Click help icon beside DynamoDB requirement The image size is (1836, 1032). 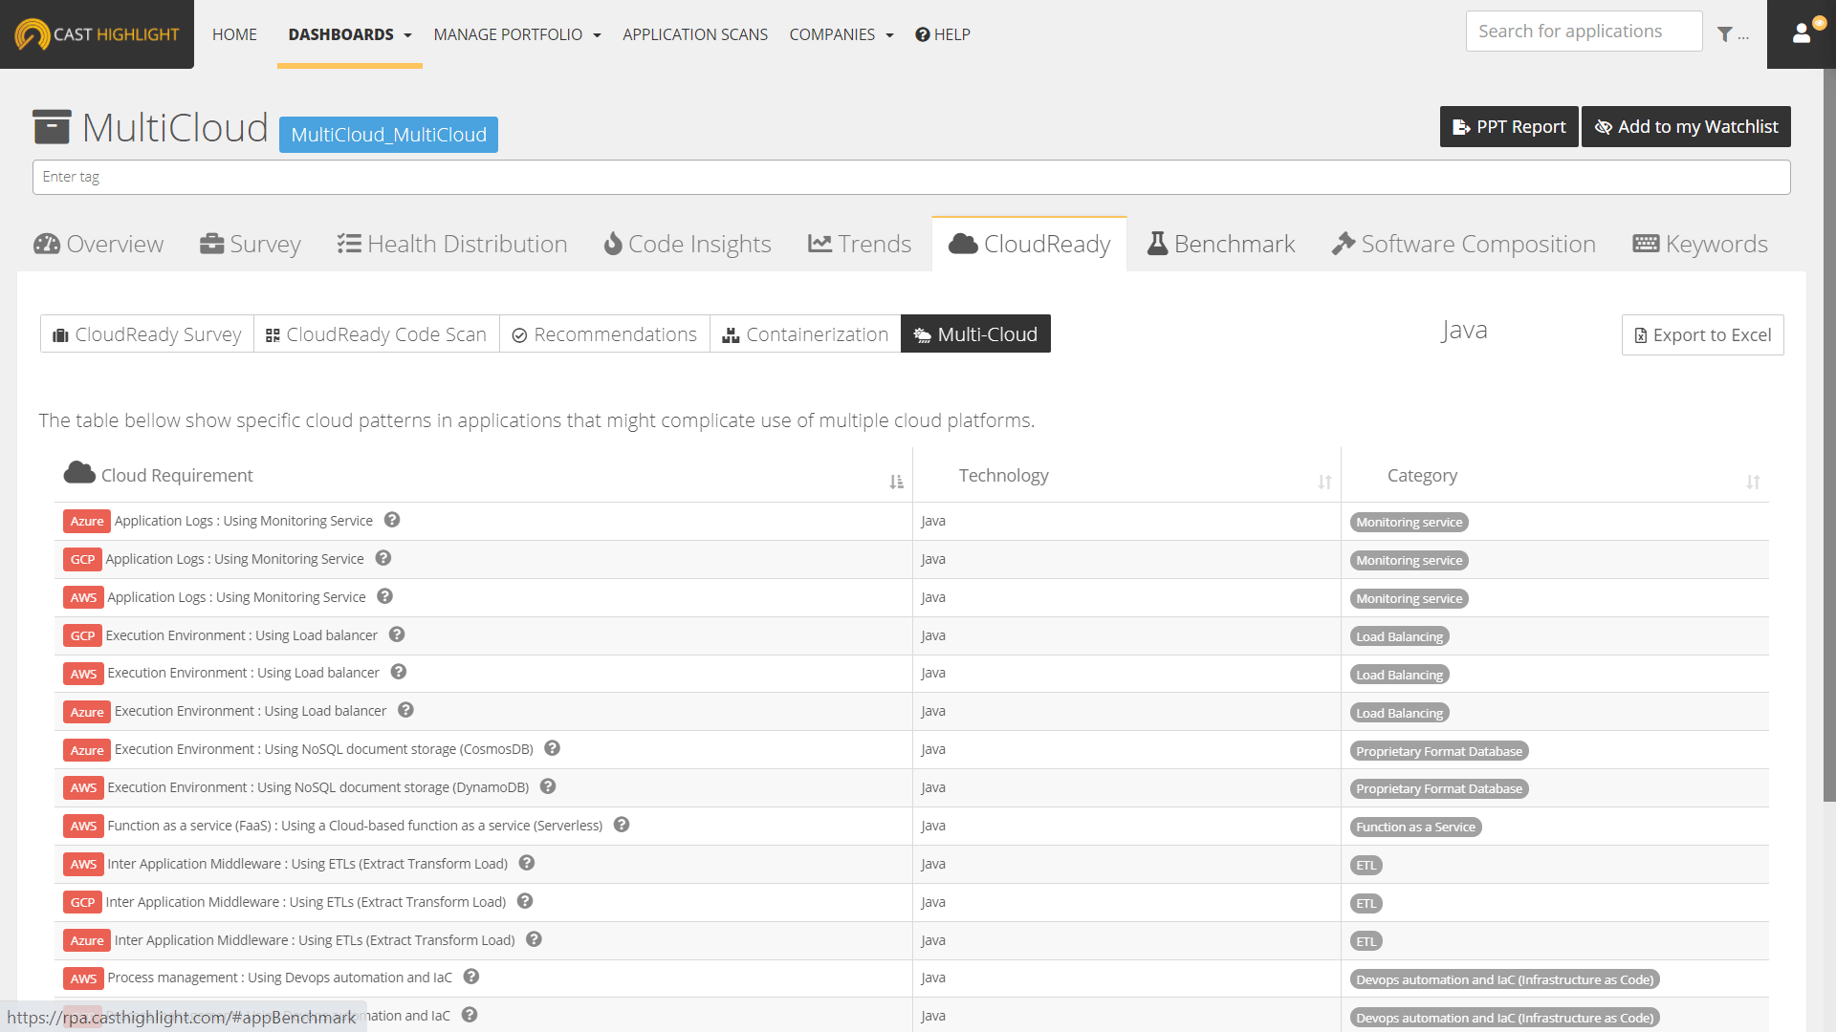[548, 787]
